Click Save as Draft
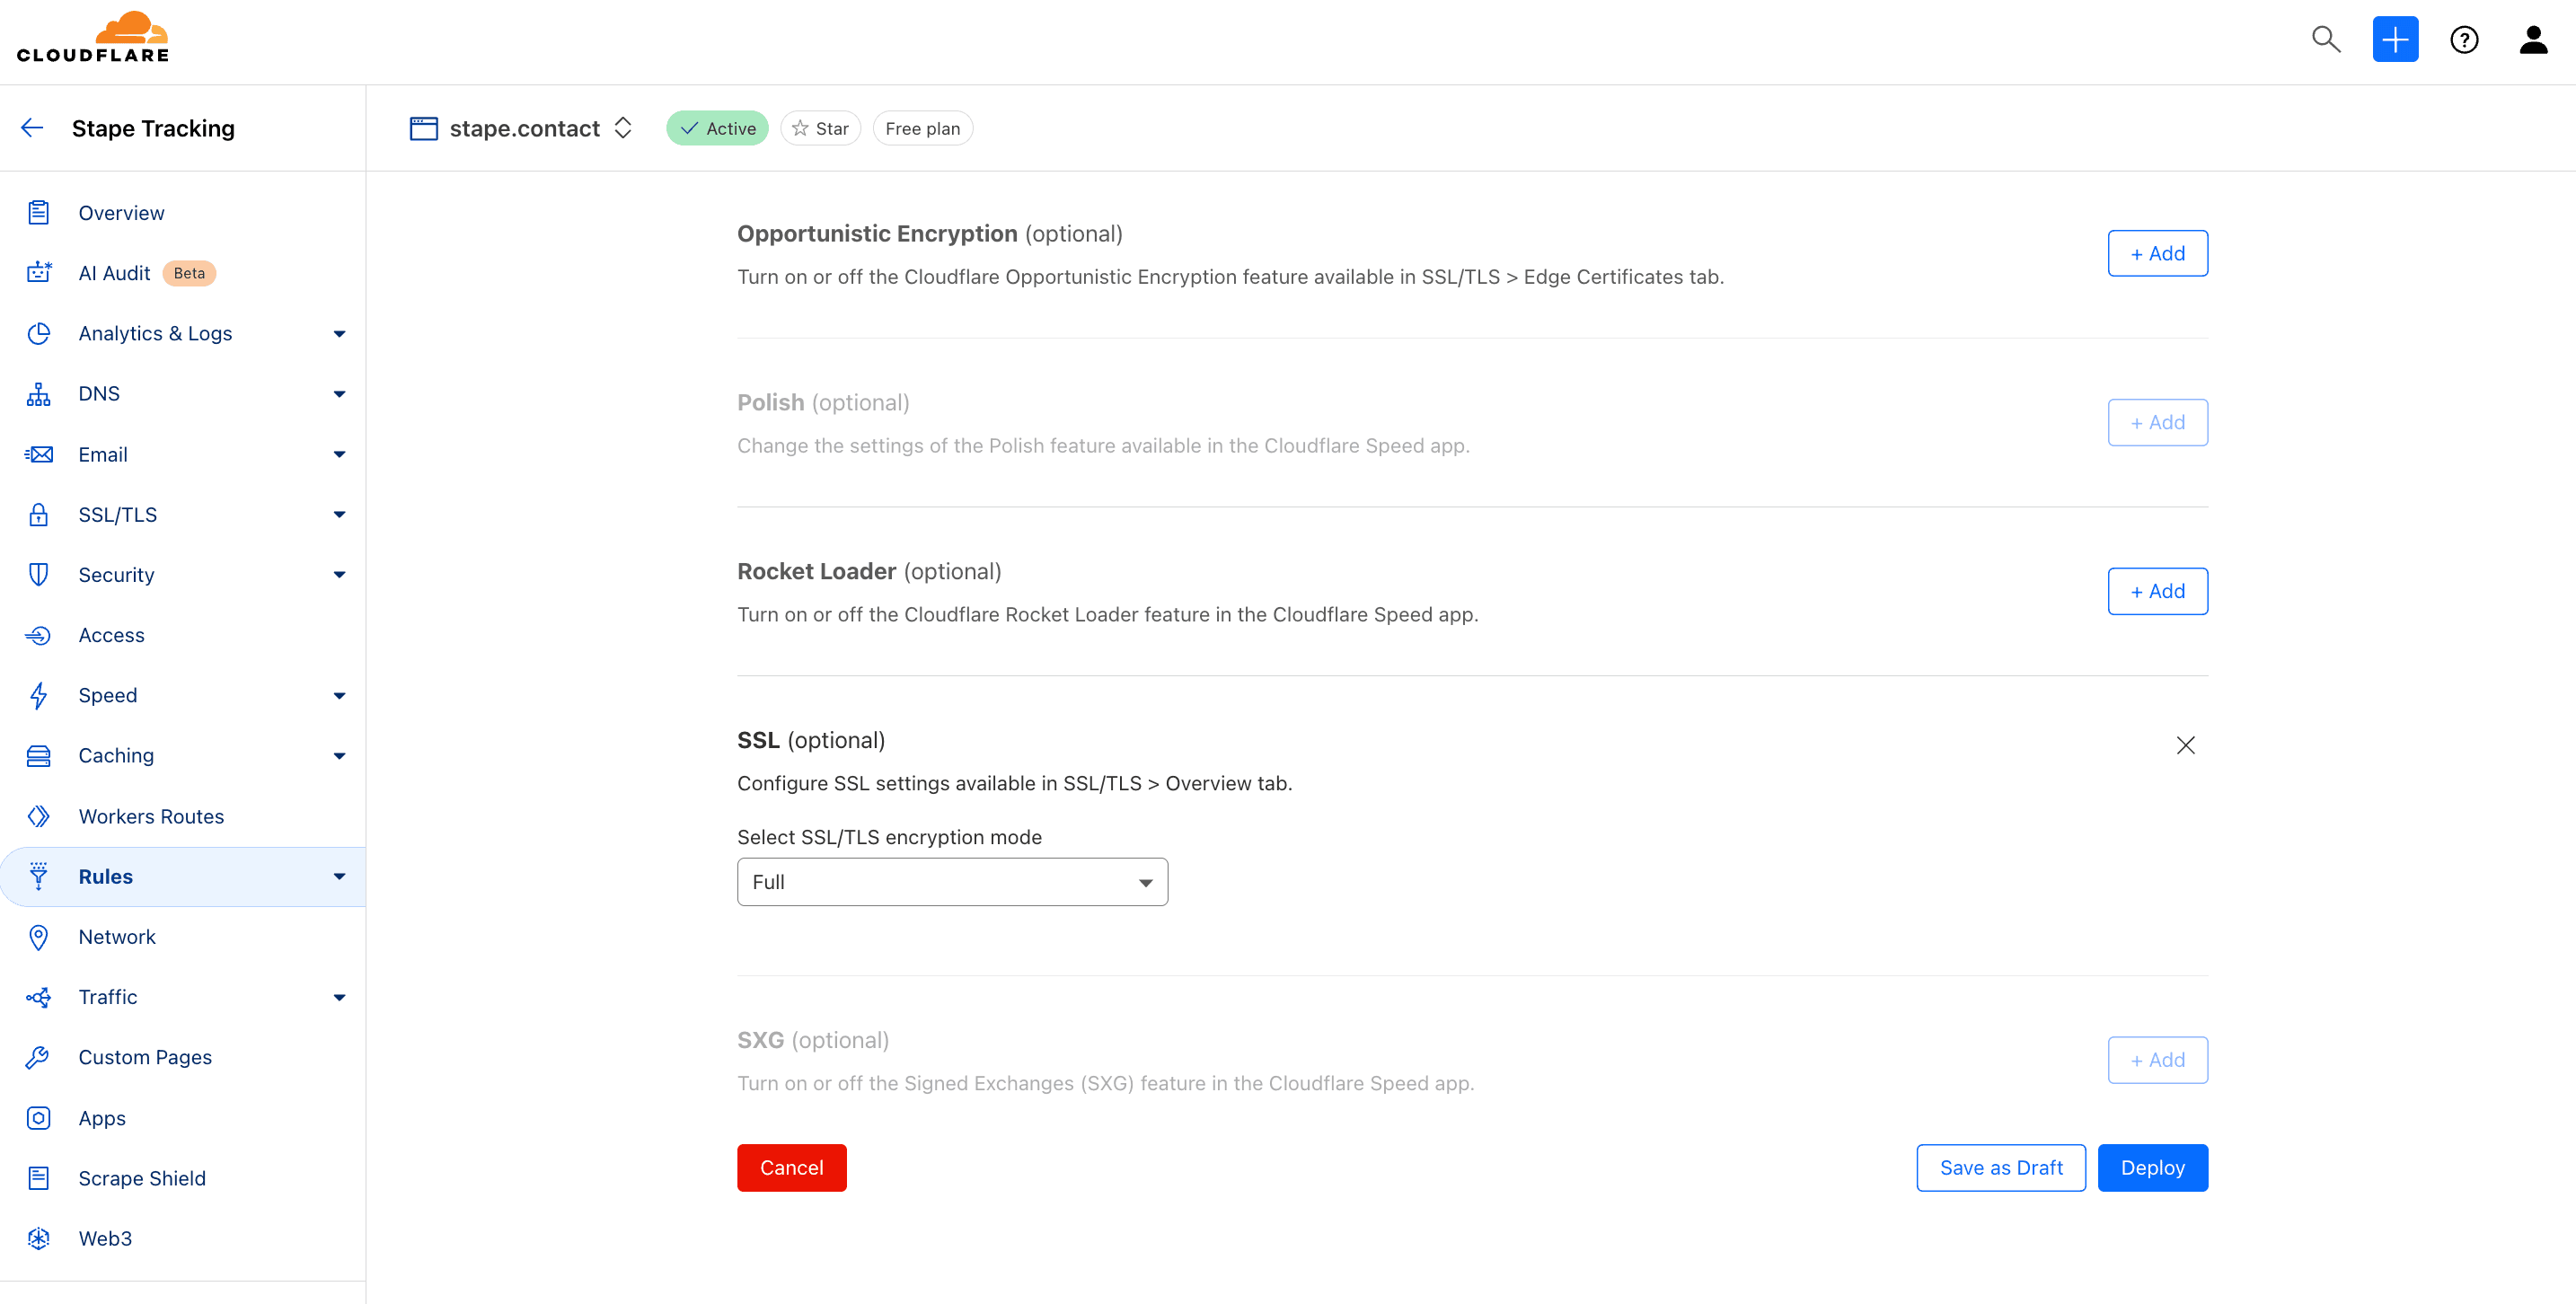Screen dimensions: 2576x1304 point(2000,1168)
